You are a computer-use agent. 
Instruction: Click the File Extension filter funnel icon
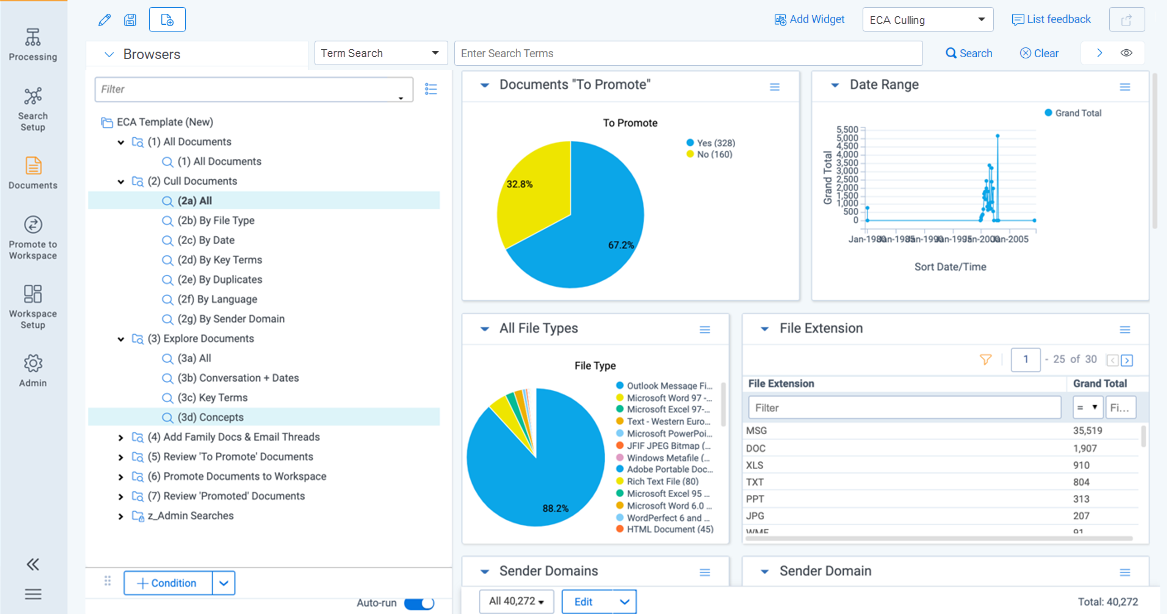[985, 359]
